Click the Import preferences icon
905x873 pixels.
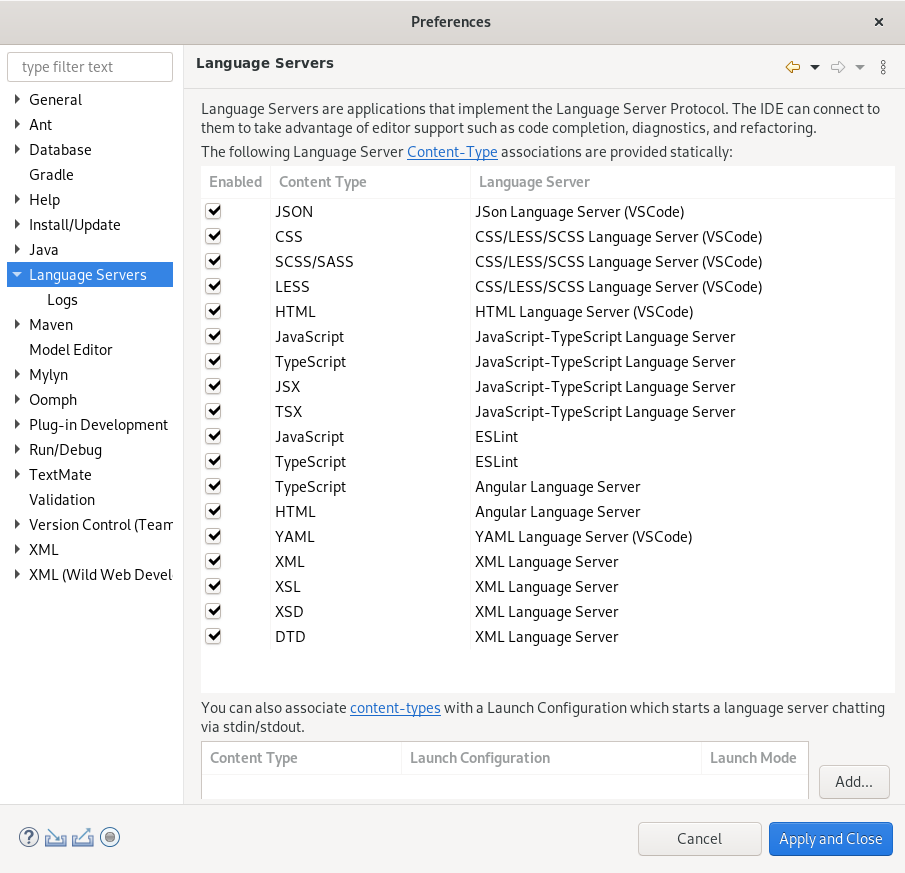pos(56,838)
